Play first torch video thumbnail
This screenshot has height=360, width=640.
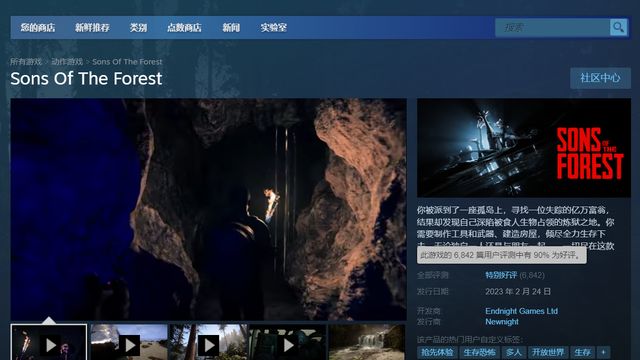tap(49, 342)
